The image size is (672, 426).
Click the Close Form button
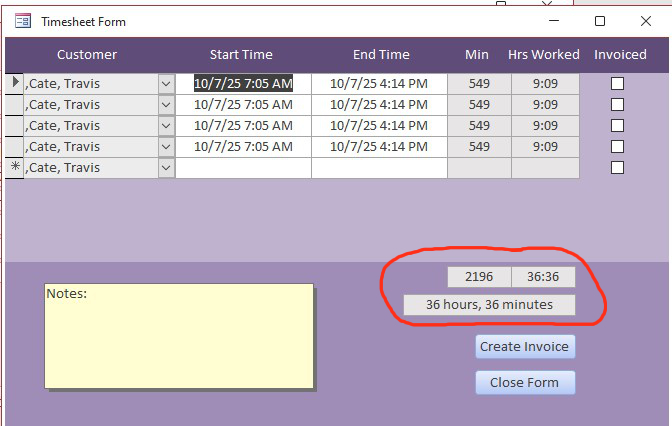tap(525, 382)
